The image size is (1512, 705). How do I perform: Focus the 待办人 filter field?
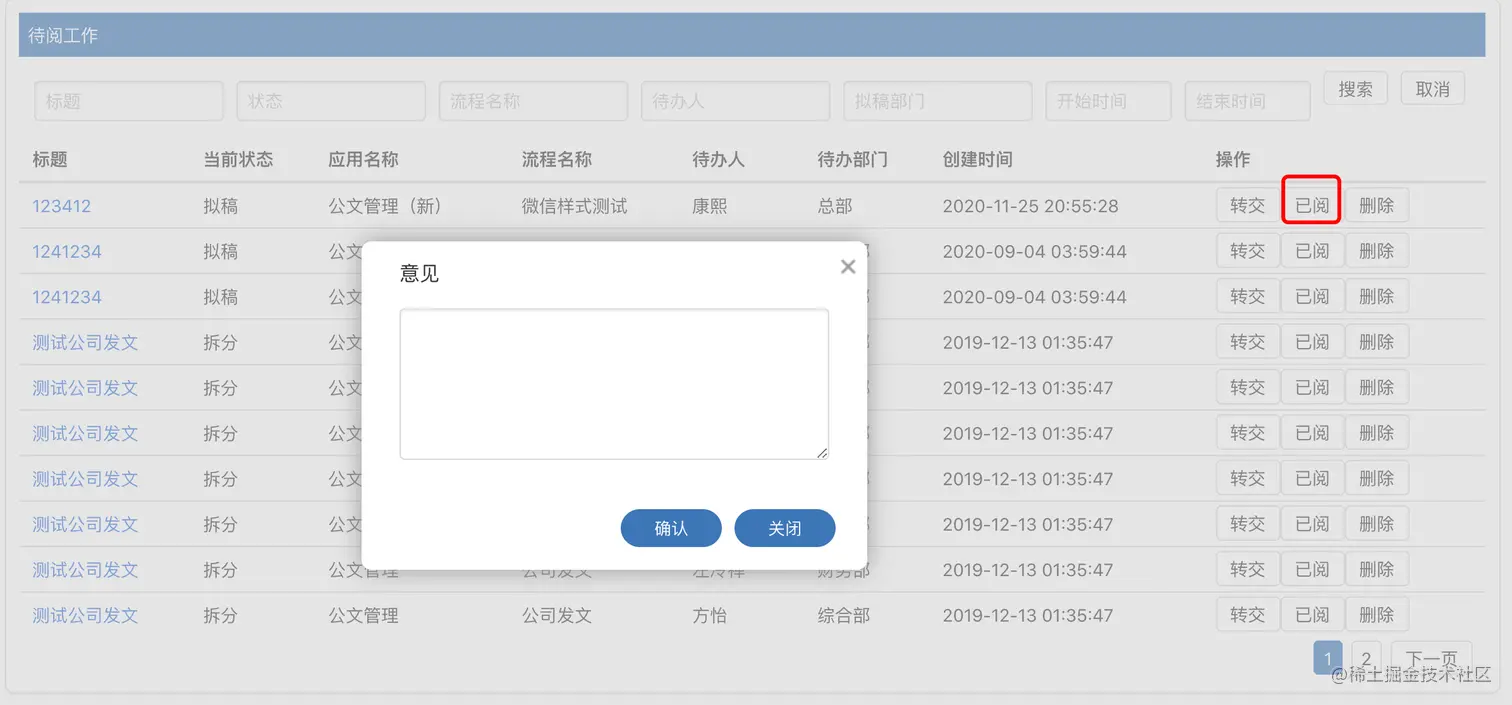(x=735, y=101)
